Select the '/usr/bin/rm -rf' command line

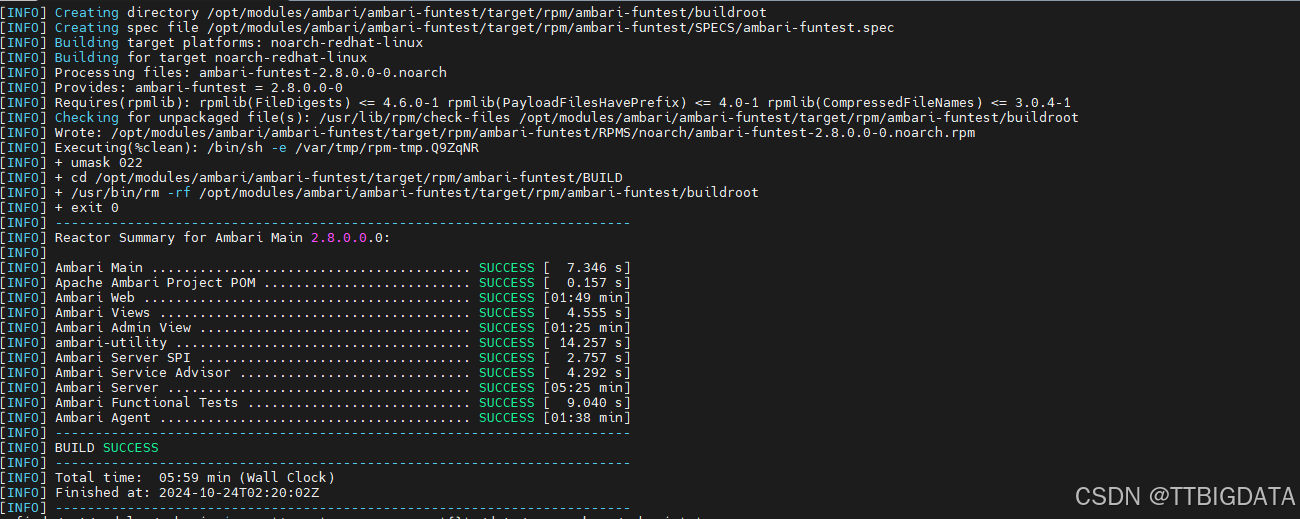[x=379, y=193]
